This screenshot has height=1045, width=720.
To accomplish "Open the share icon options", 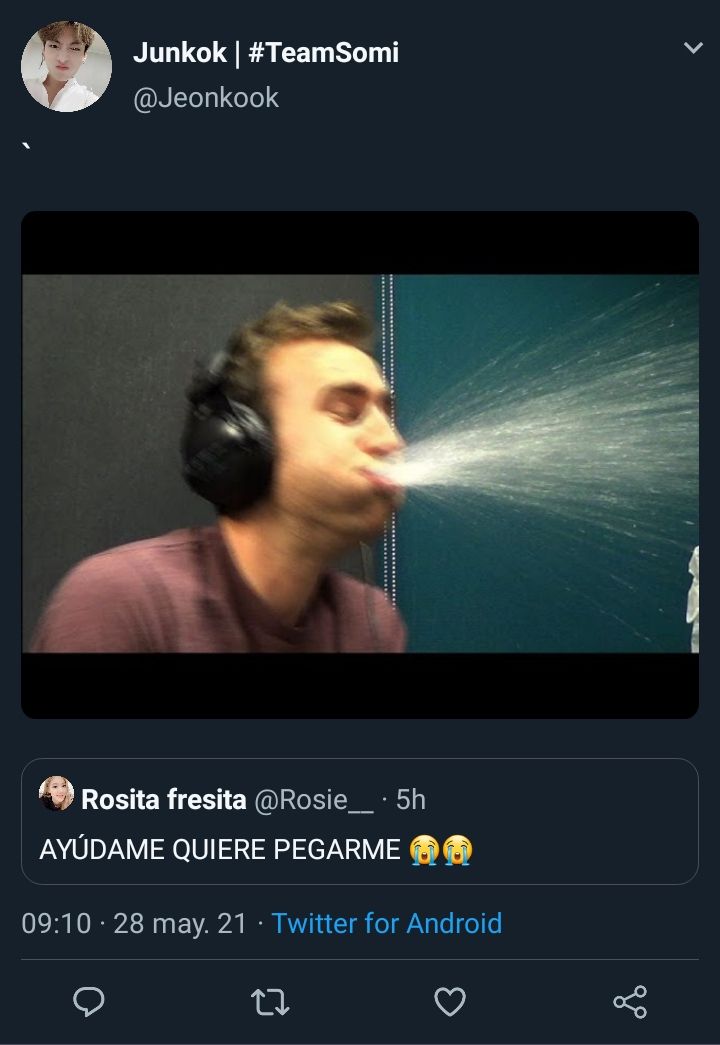I will pos(630,1002).
